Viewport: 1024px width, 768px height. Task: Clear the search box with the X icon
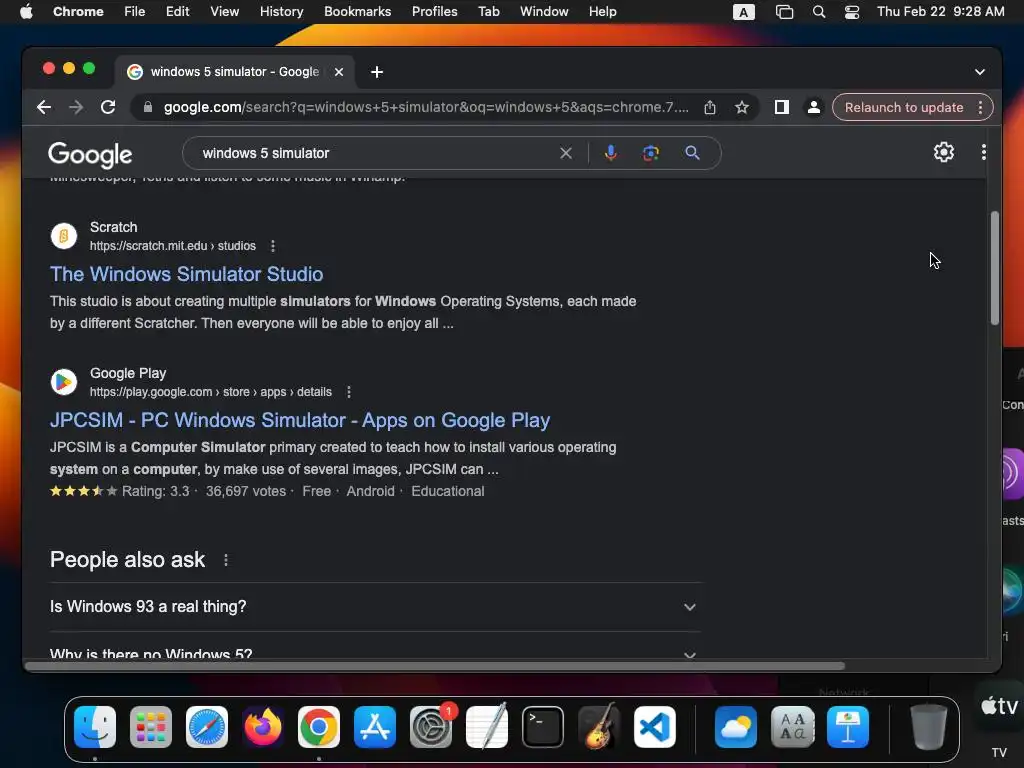(x=566, y=153)
